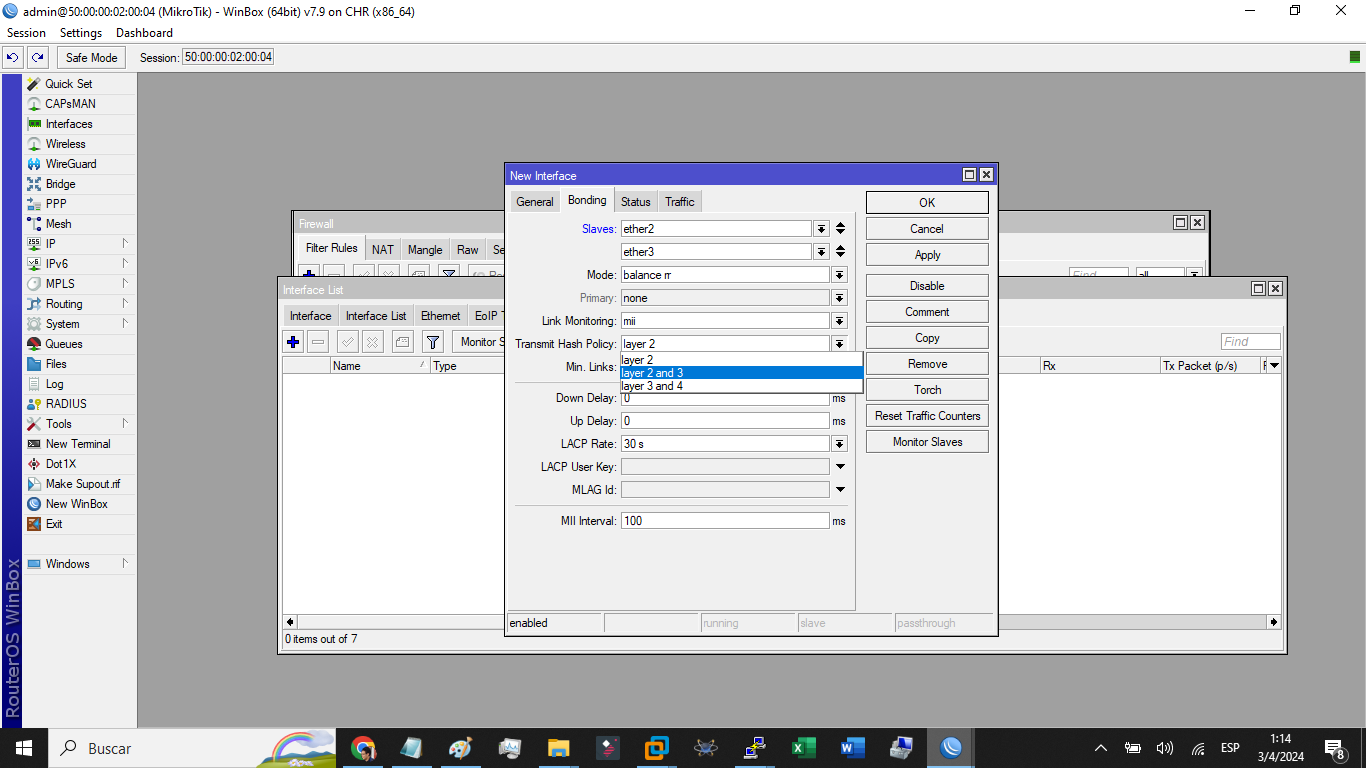Click Make Supout.rif
Viewport: 1366px width, 768px height.
(83, 484)
